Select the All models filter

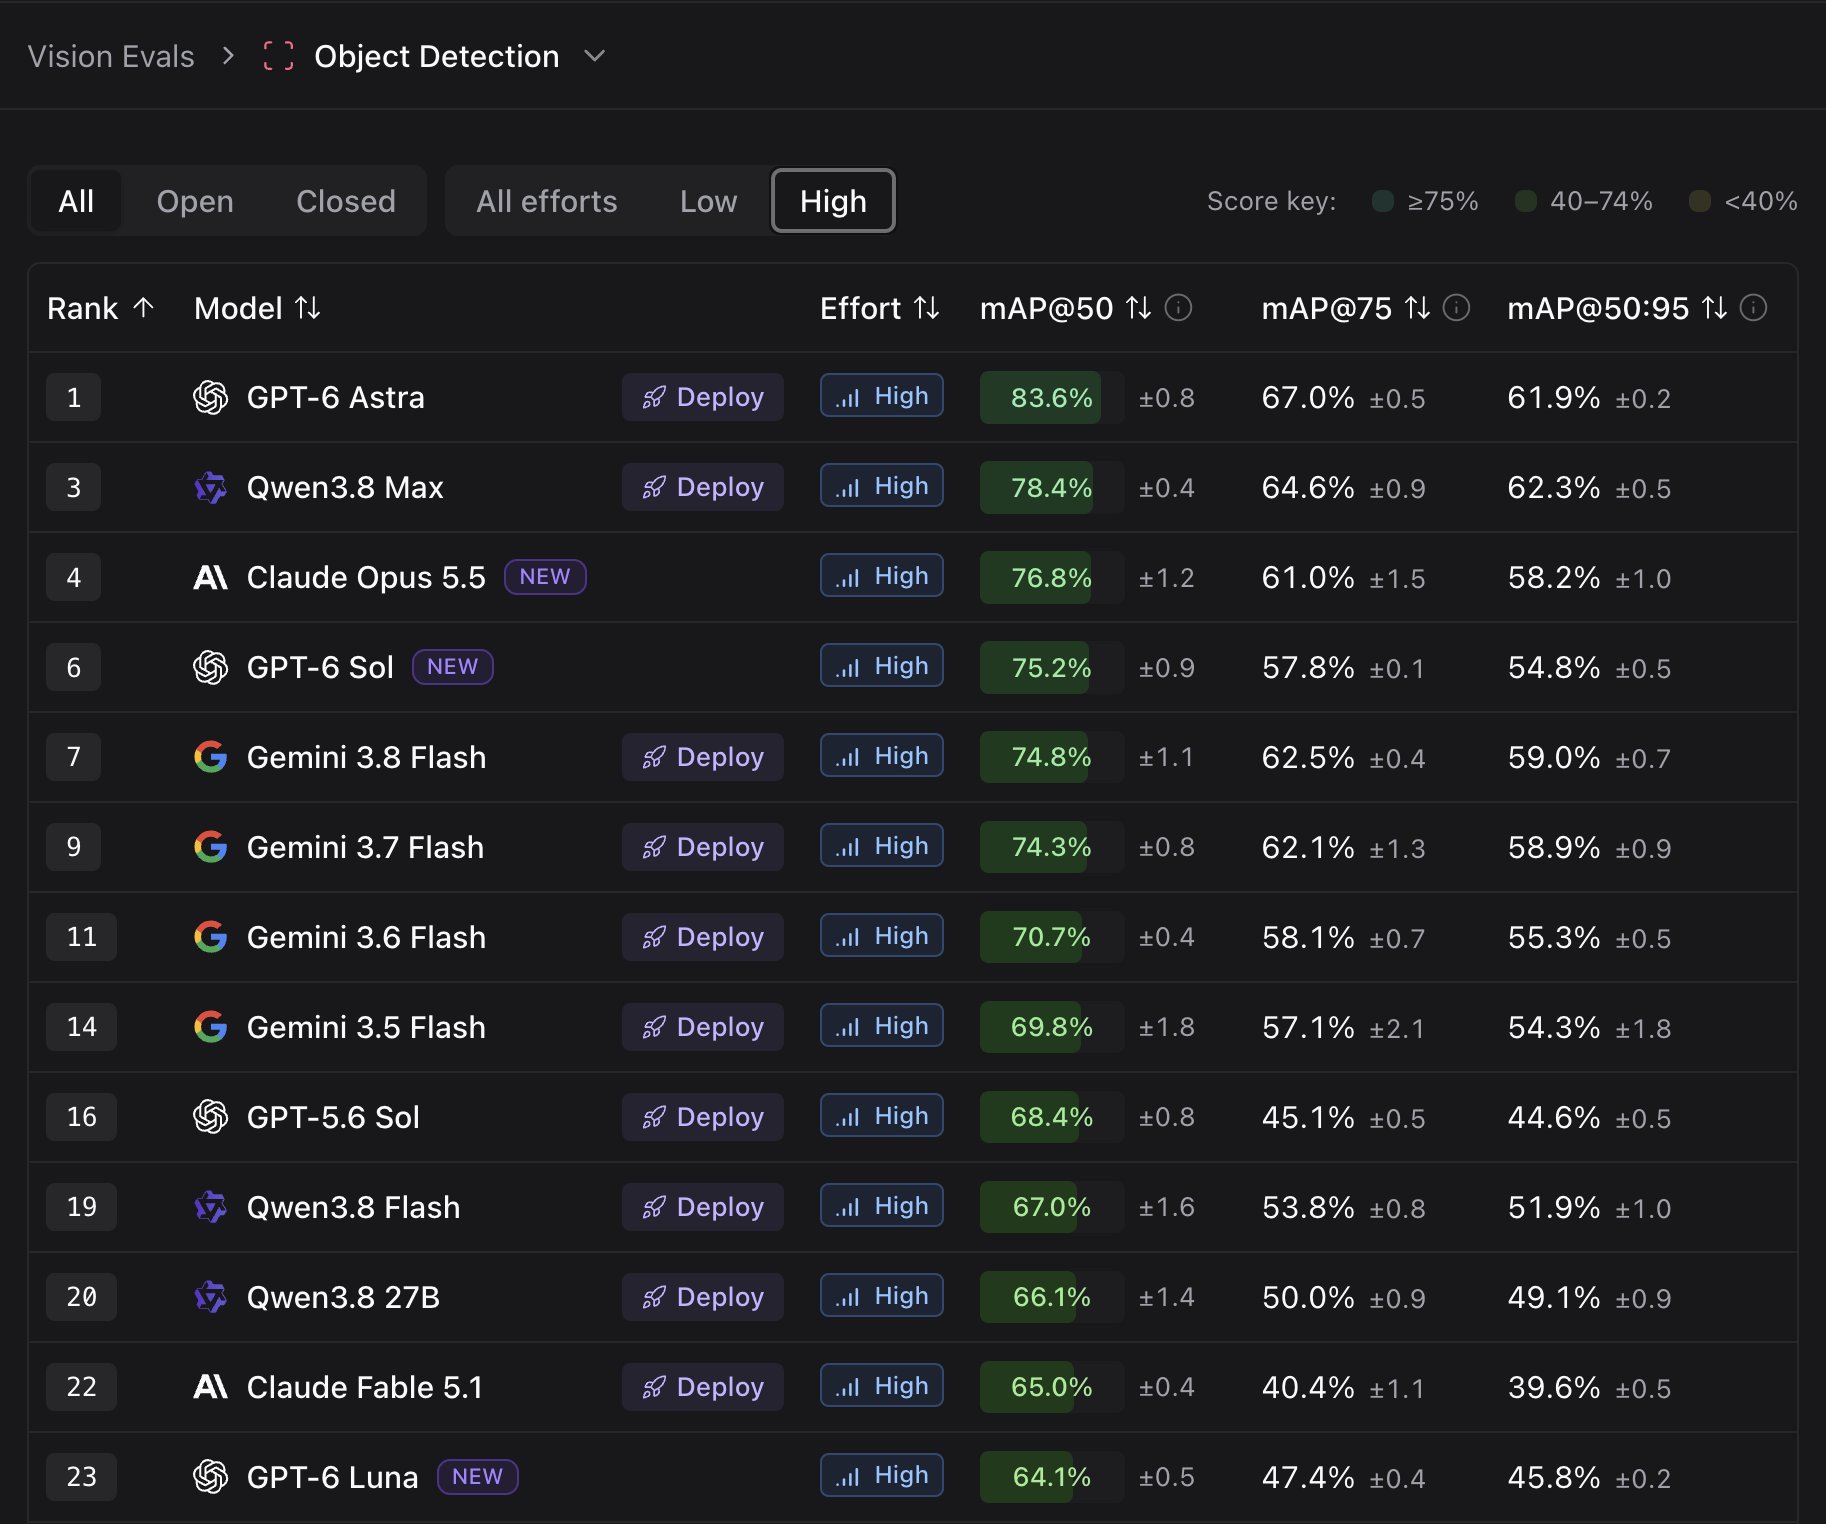coord(76,201)
